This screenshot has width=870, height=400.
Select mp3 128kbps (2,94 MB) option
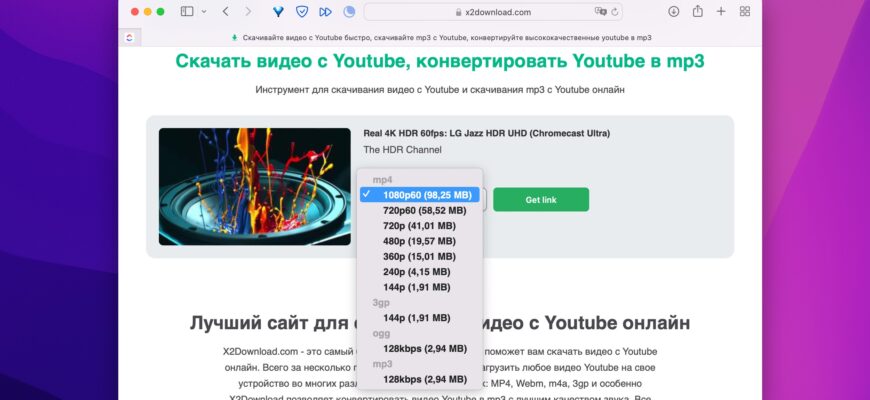pos(424,379)
